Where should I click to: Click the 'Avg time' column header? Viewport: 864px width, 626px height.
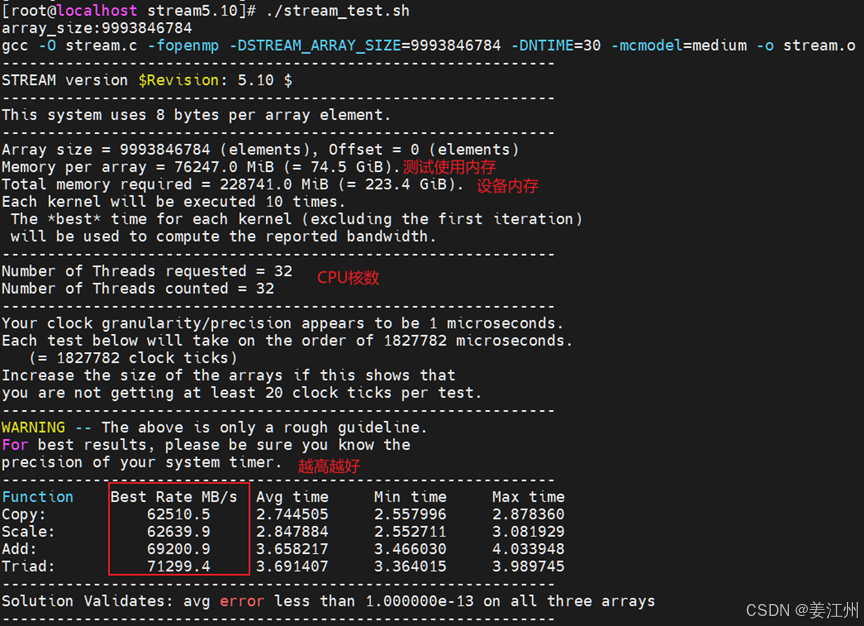(x=292, y=497)
